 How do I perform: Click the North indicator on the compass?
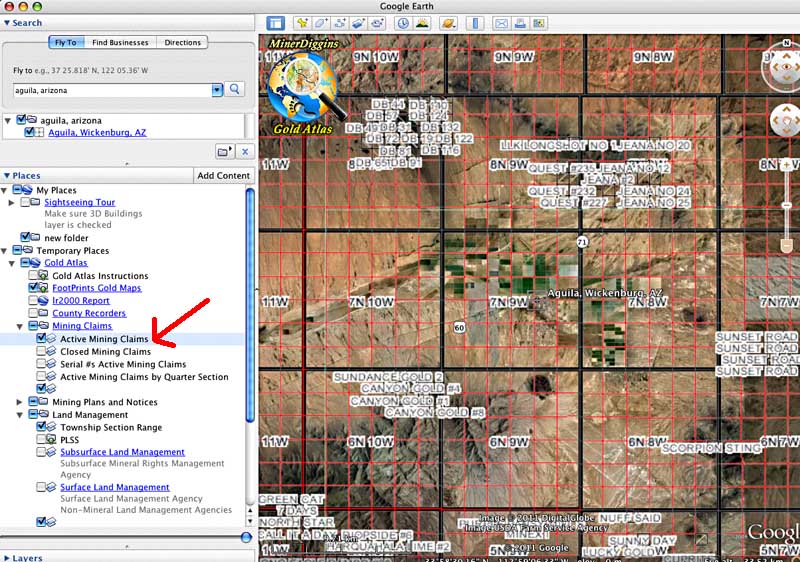pos(787,43)
